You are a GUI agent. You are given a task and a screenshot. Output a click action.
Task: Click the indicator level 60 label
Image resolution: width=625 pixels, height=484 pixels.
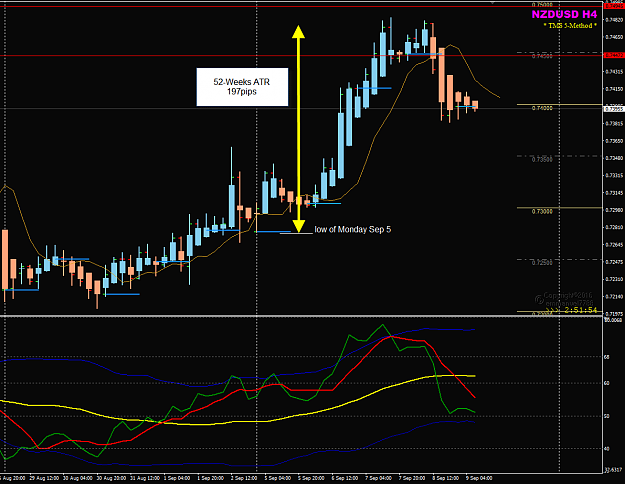(607, 384)
